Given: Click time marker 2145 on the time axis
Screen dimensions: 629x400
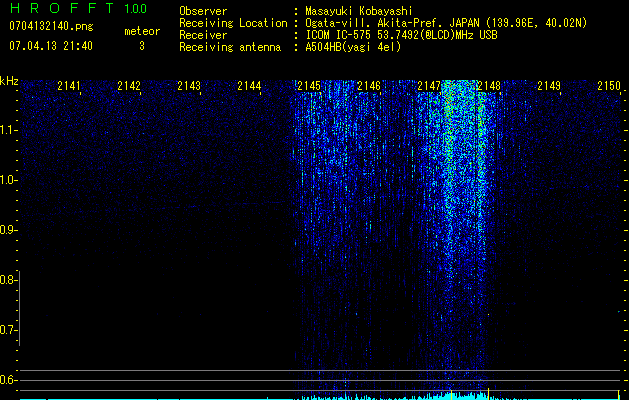Looking at the screenshot, I should coord(309,86).
